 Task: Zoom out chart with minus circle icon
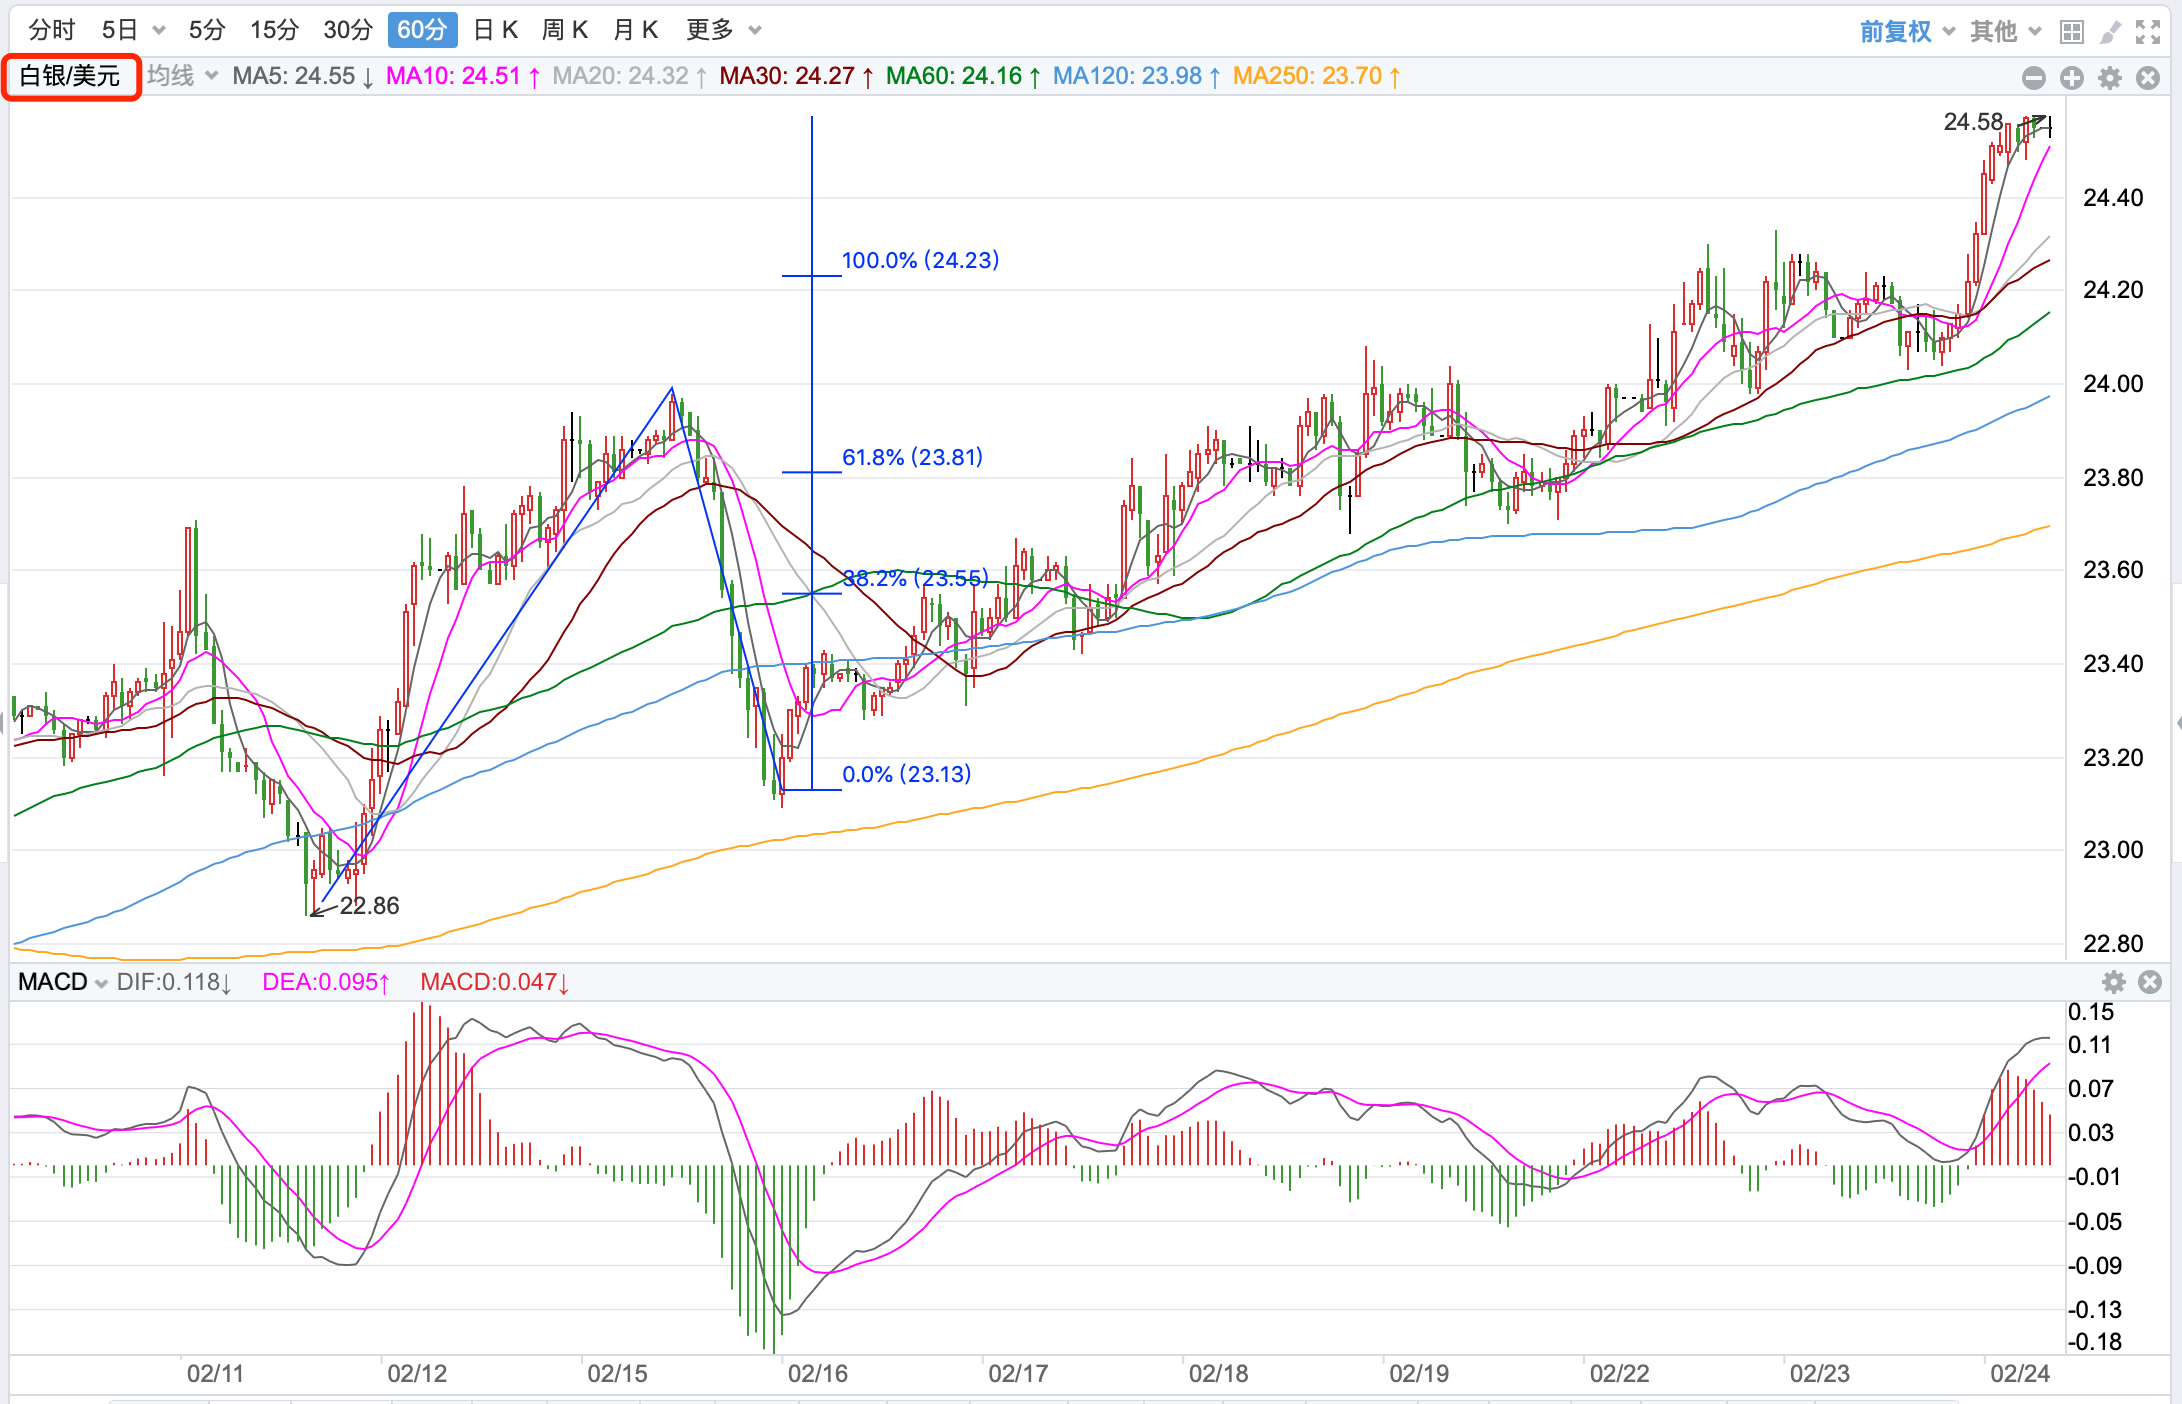(x=2033, y=78)
